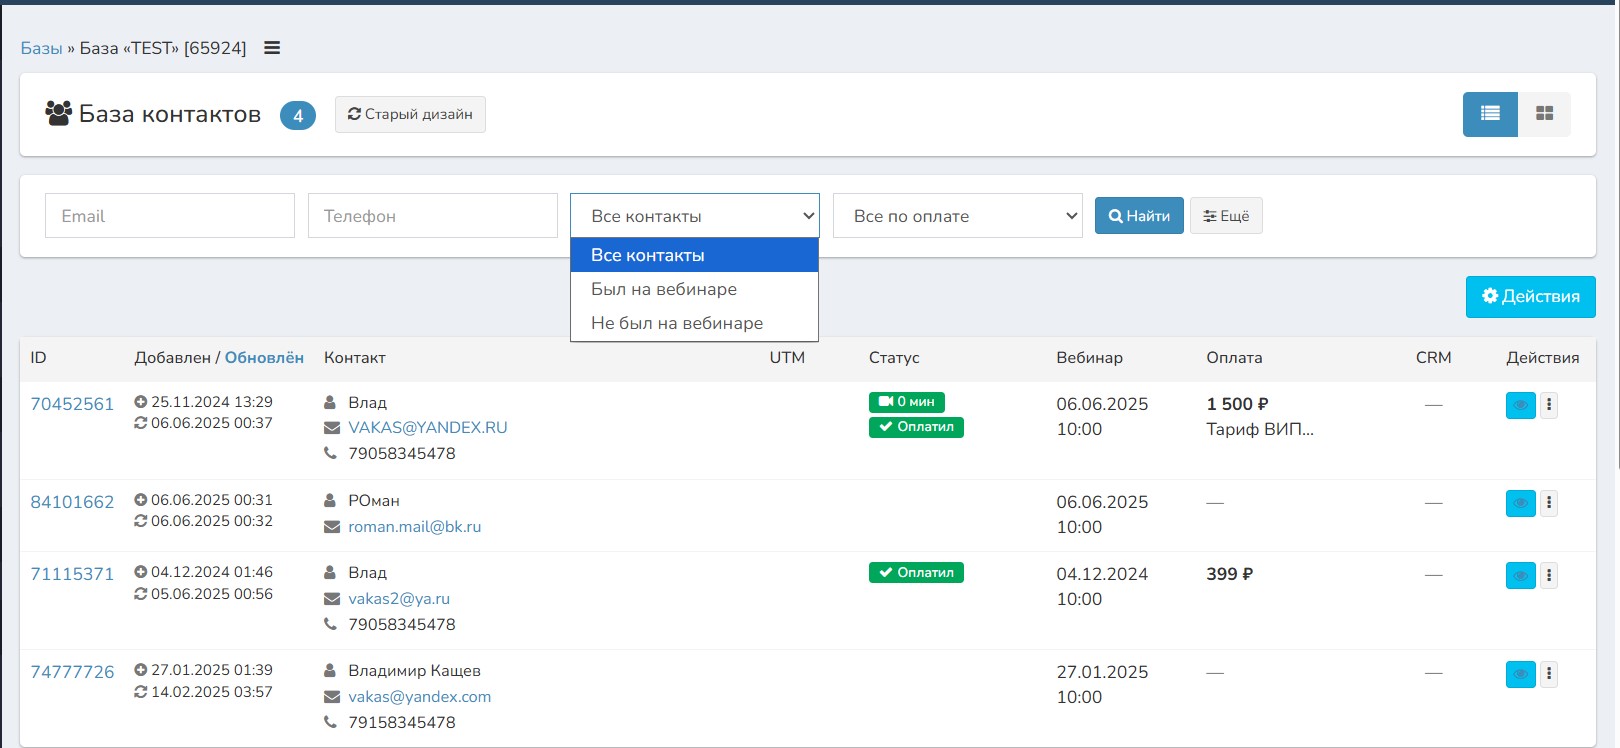Select 'Был на вебинаре' option
1620x748 pixels.
pyautogui.click(x=664, y=289)
